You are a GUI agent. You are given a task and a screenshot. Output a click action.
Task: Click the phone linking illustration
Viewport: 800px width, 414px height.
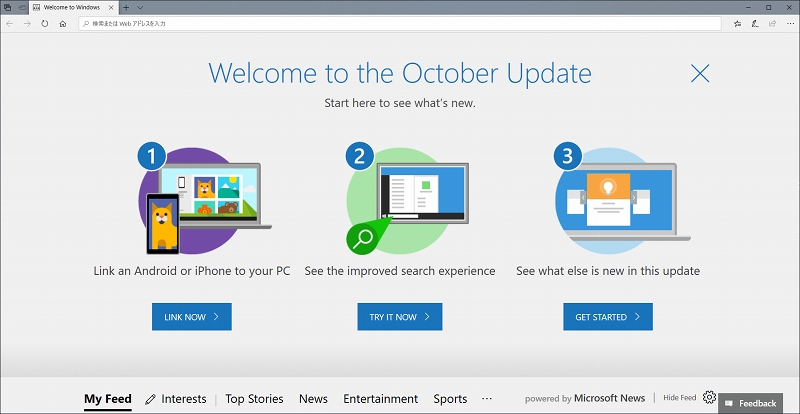203,199
